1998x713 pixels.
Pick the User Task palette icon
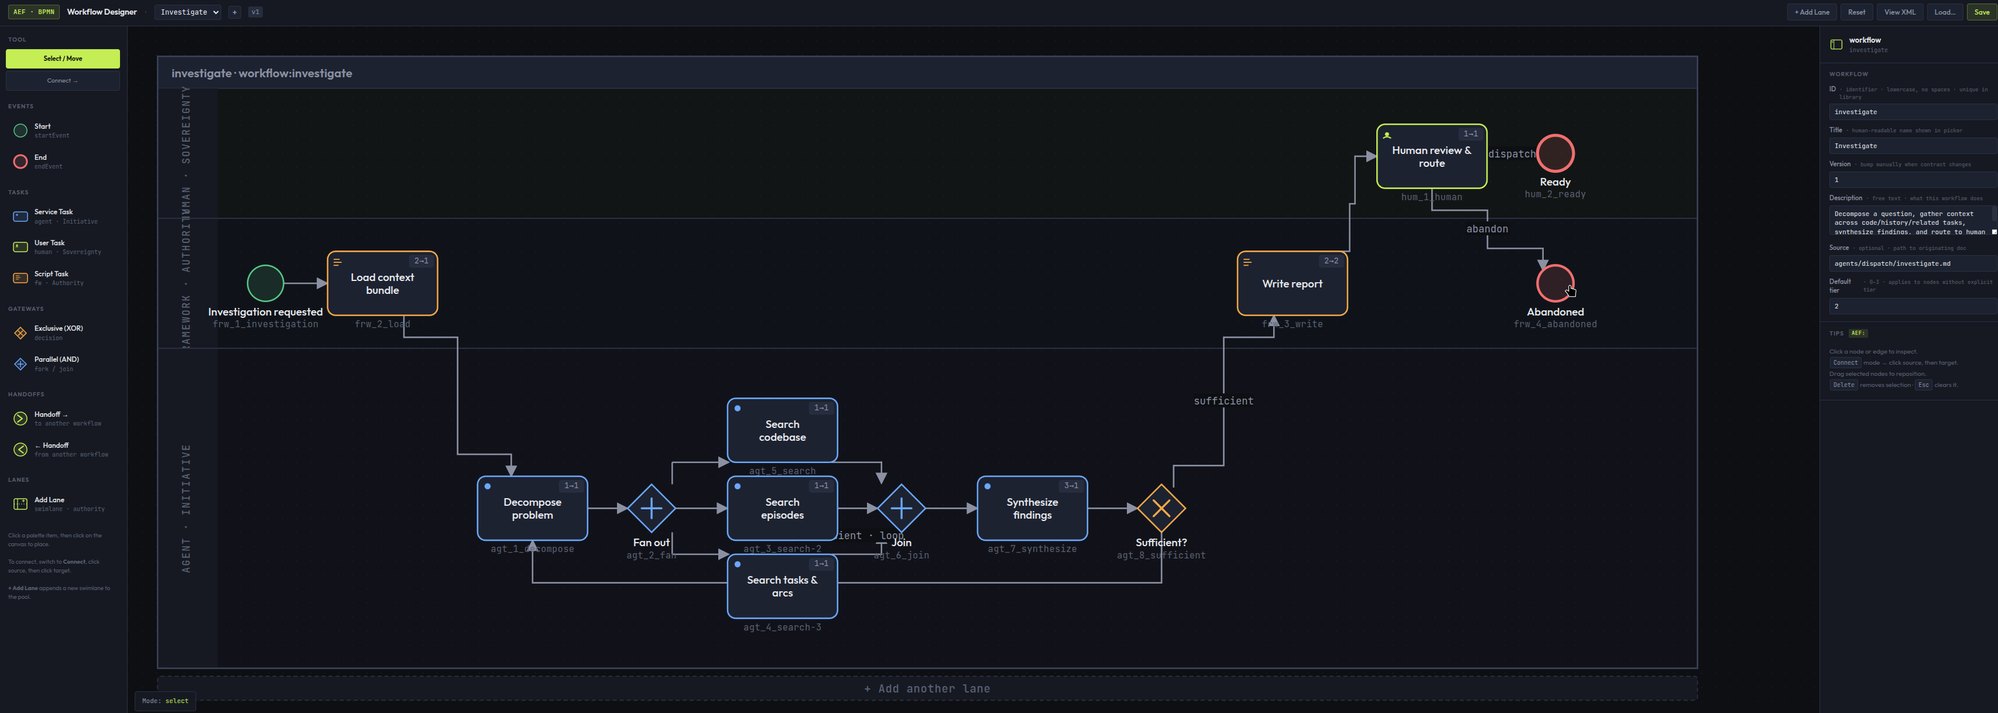pyautogui.click(x=20, y=247)
